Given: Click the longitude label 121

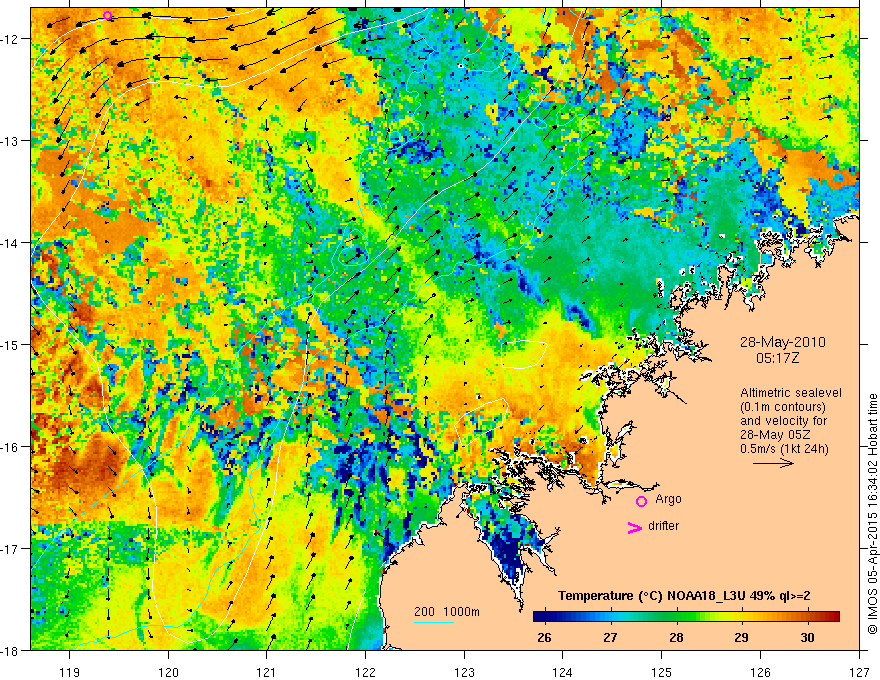Looking at the screenshot, I should [267, 672].
